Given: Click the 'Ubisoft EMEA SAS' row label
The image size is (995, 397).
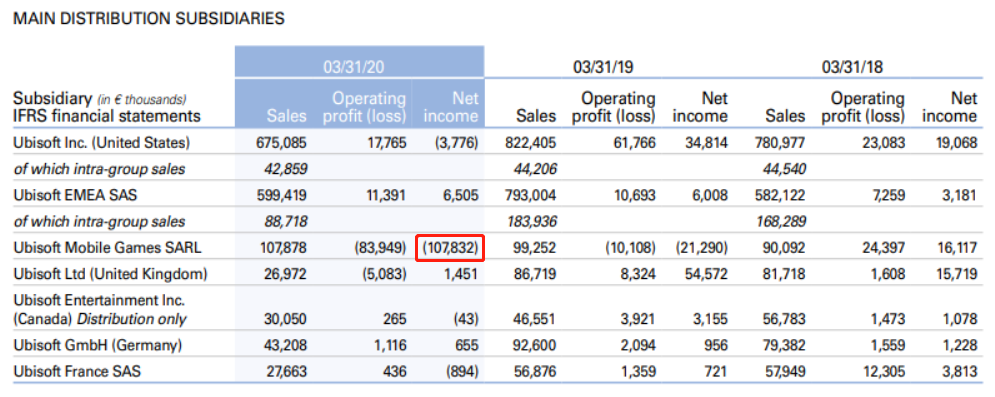Looking at the screenshot, I should [x=76, y=195].
